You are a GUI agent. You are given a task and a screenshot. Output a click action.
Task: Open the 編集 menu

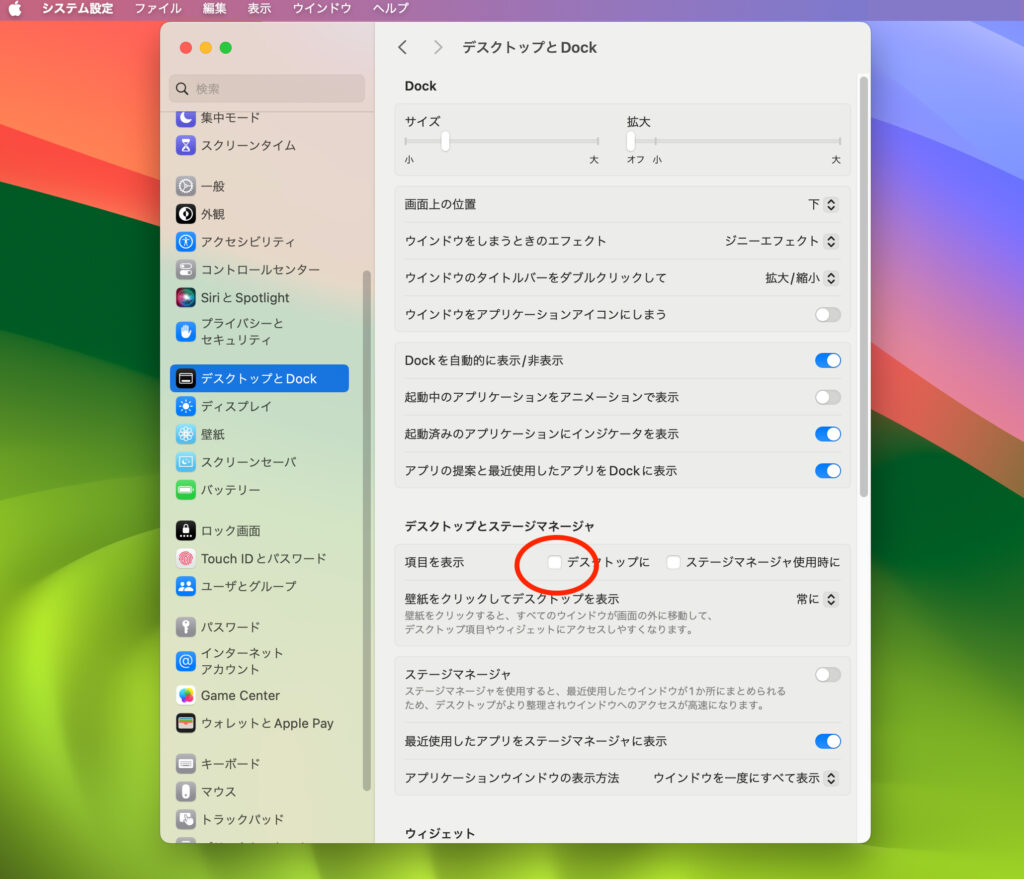tap(214, 8)
